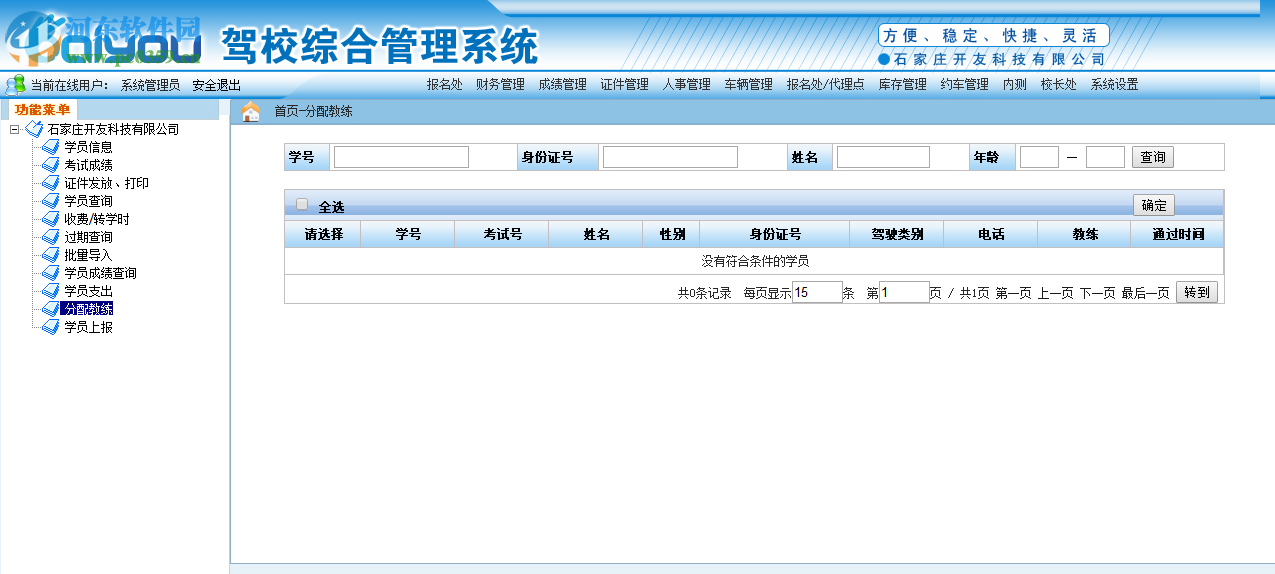Open 考试成绩 in the tree
Image resolution: width=1275 pixels, height=574 pixels.
point(88,165)
